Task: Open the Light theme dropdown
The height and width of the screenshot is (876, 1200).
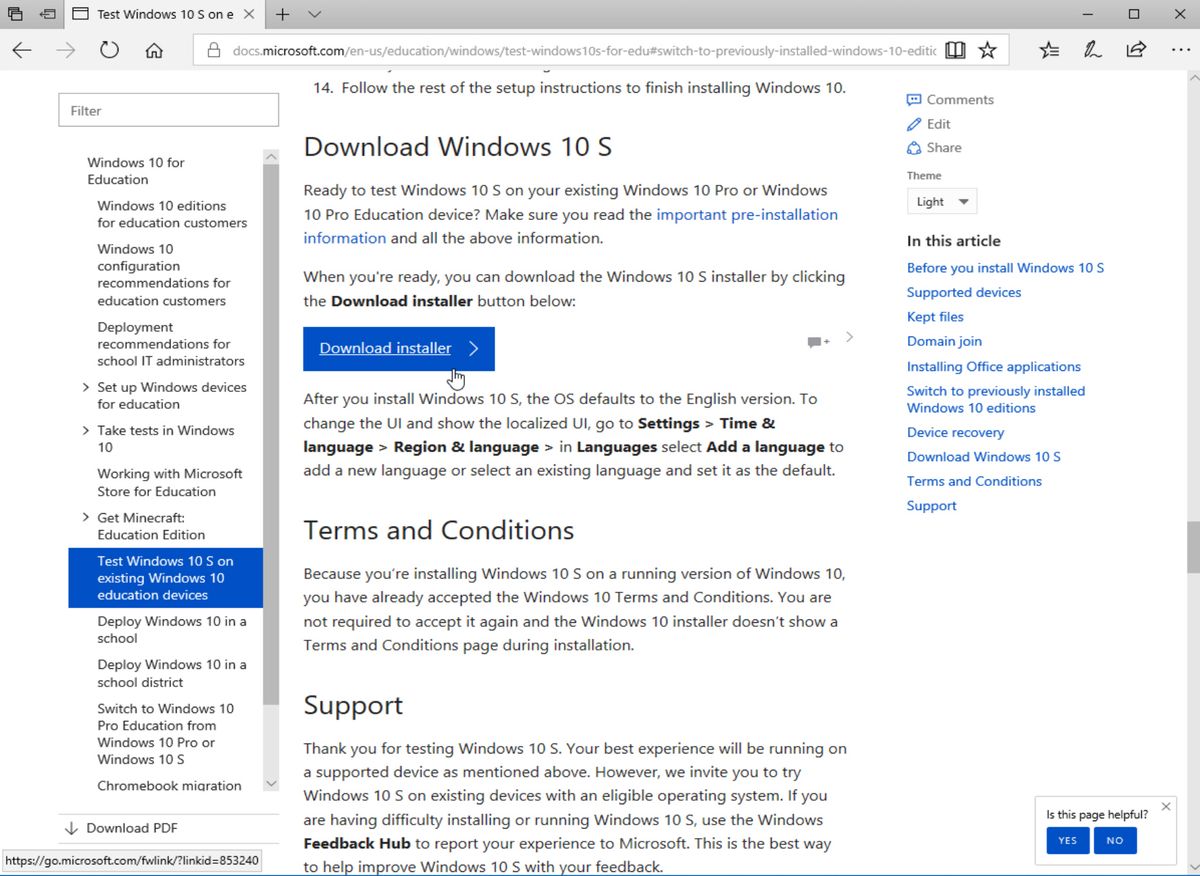Action: [x=940, y=201]
